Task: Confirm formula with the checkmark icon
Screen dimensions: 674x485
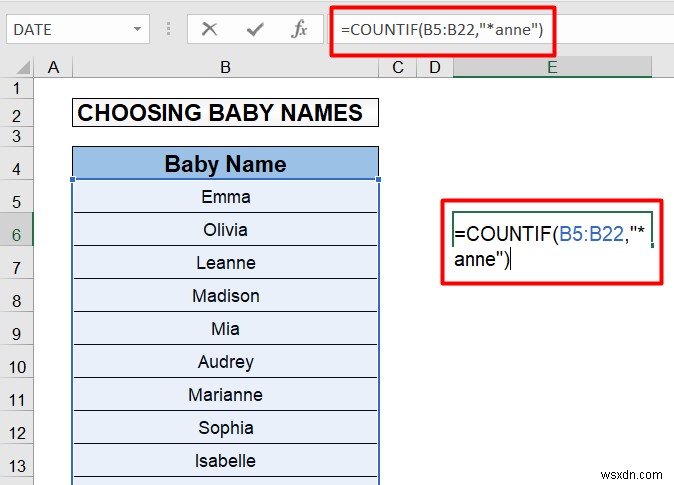Action: coord(255,29)
